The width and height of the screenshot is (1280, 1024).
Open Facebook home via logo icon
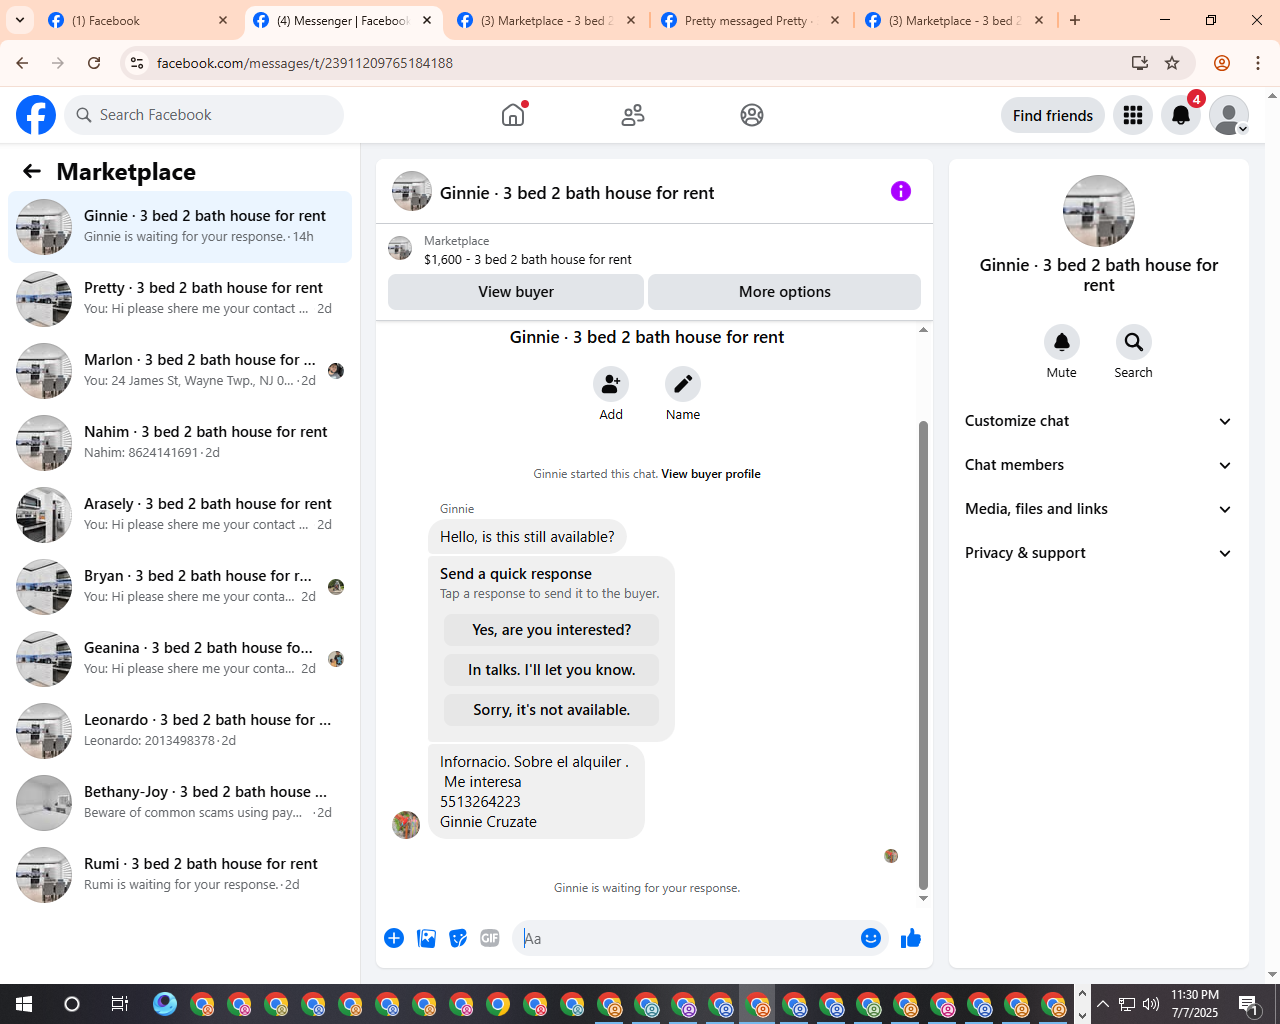pos(36,115)
